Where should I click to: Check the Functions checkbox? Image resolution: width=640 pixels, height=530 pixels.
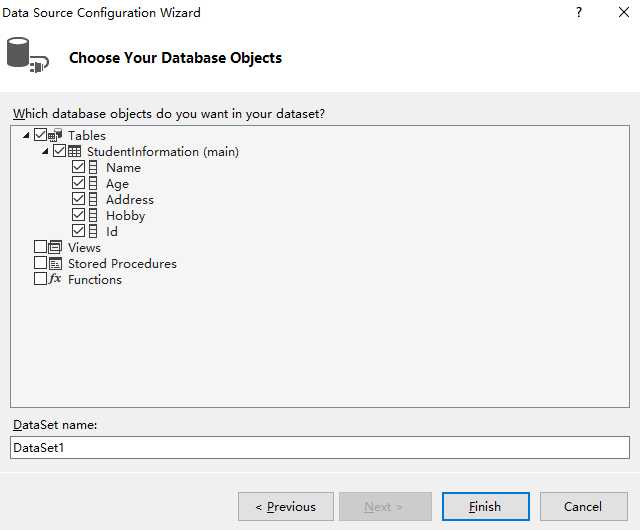[40, 278]
